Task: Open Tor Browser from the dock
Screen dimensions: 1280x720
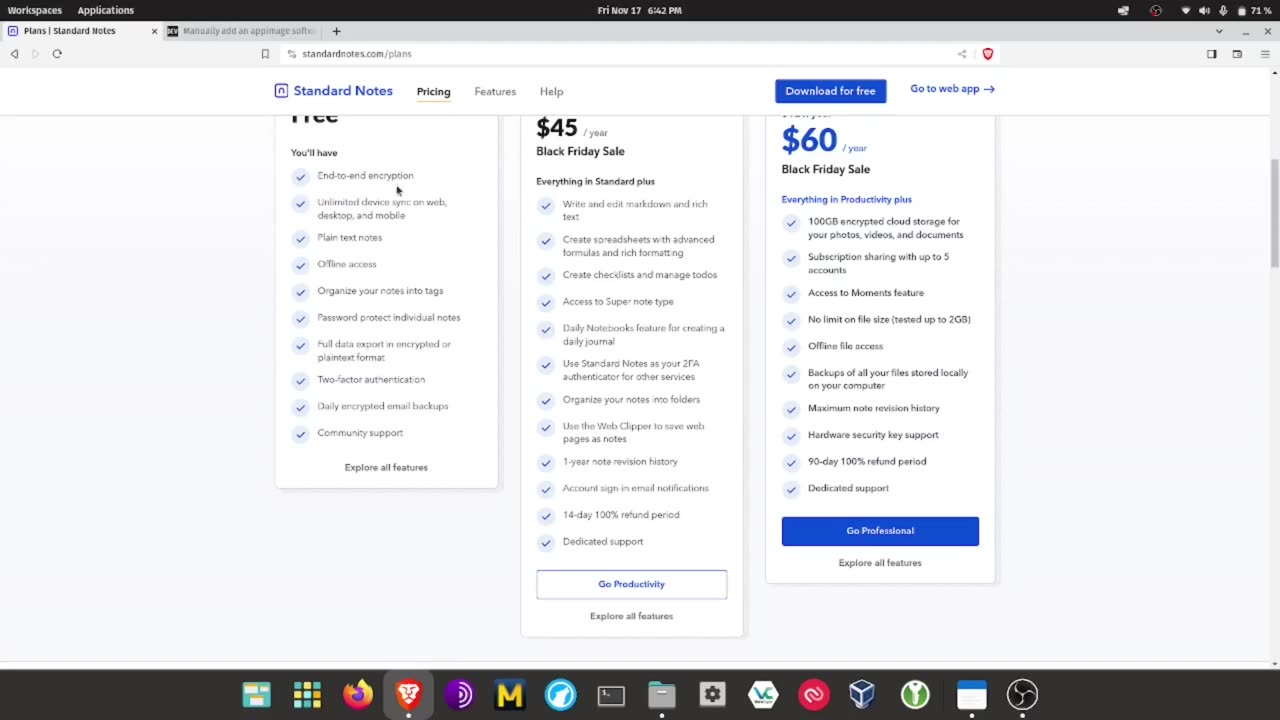Action: click(459, 694)
